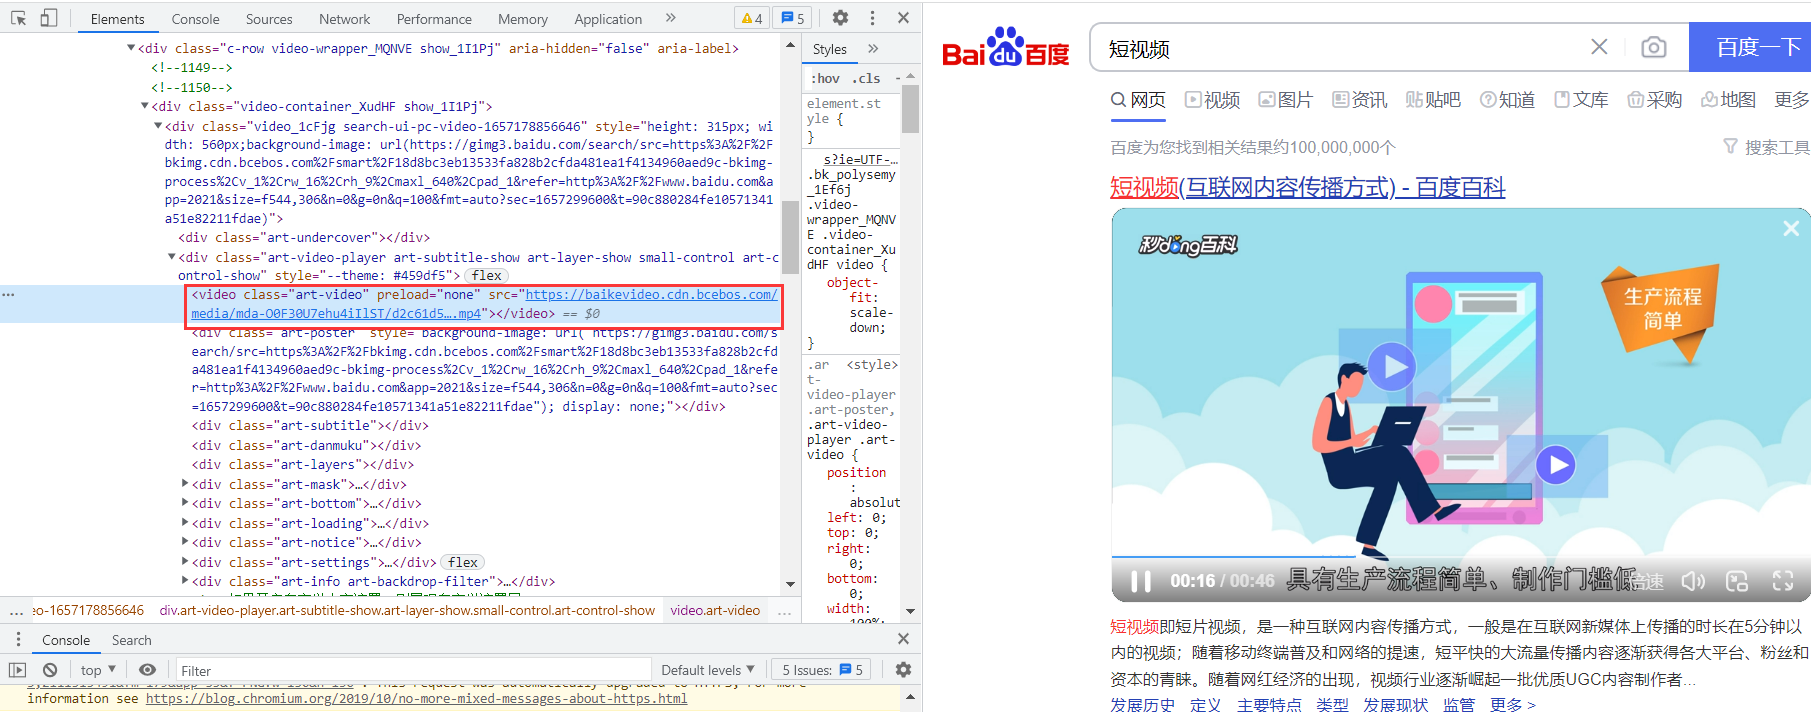Screen dimensions: 1811x712
Task: Open the top JavaScript context dropdown
Action: point(98,670)
